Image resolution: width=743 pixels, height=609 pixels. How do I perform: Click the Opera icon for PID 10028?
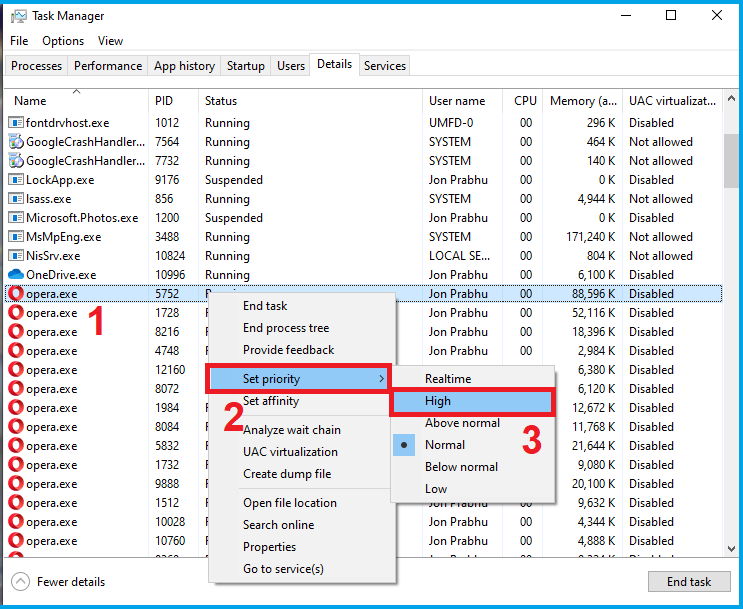pyautogui.click(x=16, y=521)
